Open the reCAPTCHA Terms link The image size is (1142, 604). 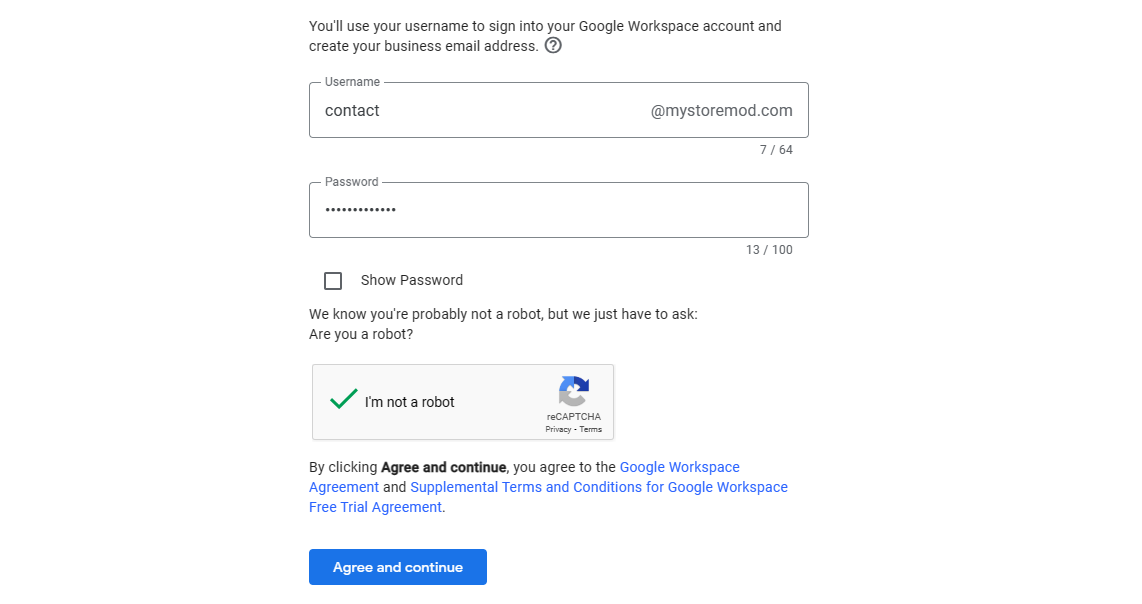click(x=591, y=429)
